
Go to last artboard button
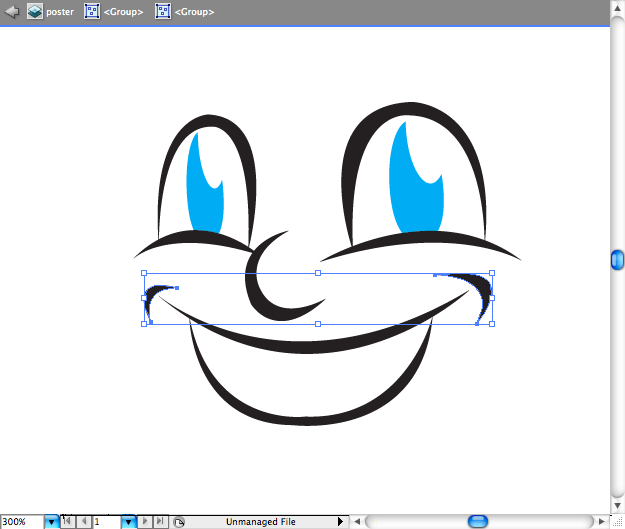160,521
